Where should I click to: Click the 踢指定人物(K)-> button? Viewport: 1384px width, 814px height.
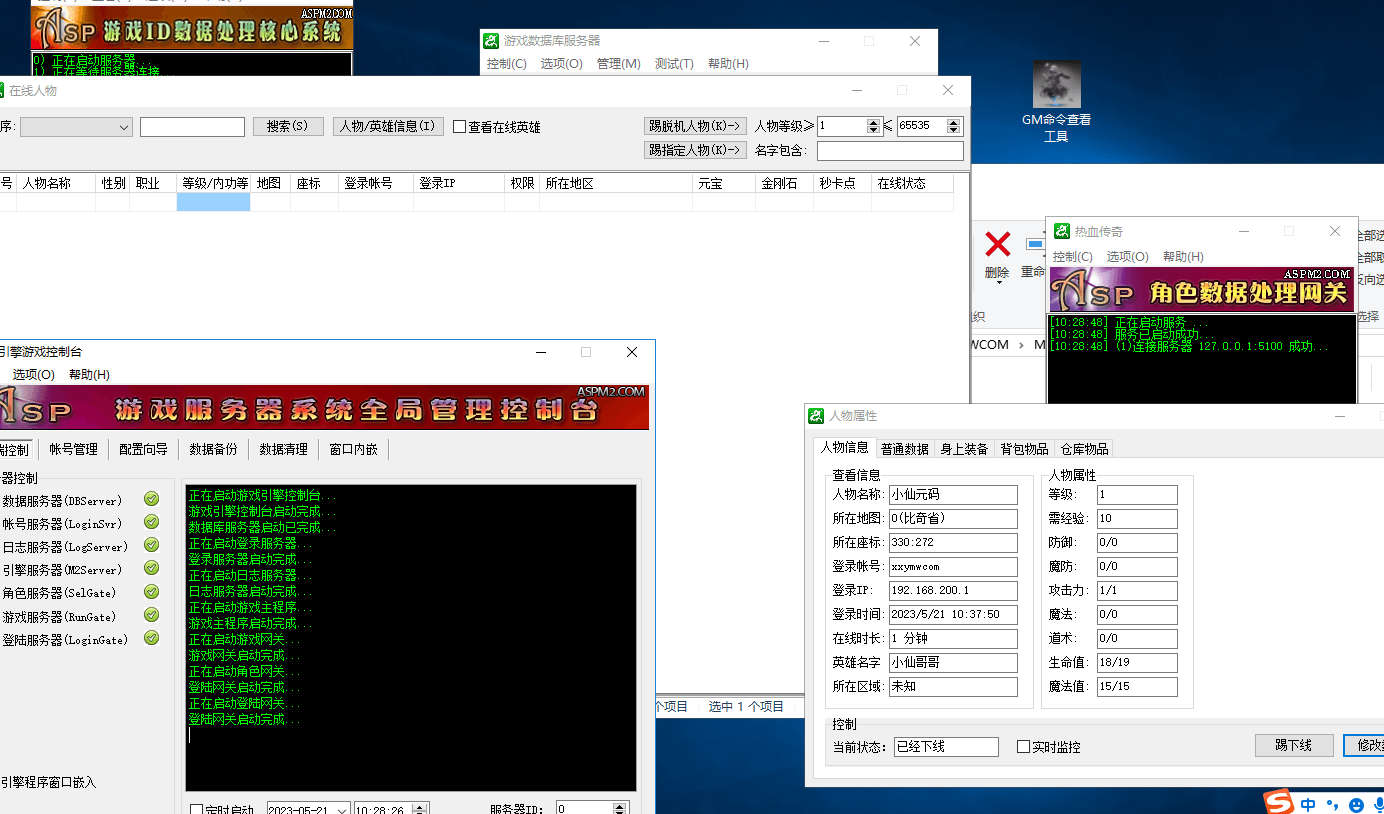695,150
